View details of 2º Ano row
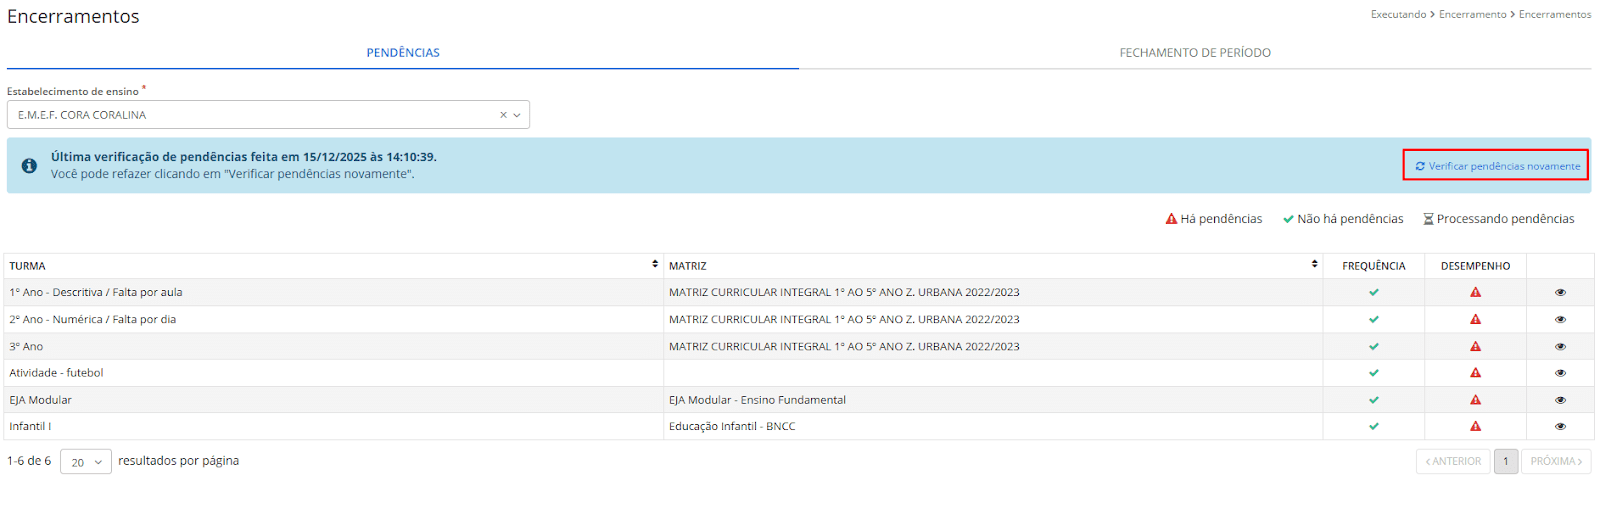This screenshot has height=520, width=1600. point(1560,320)
